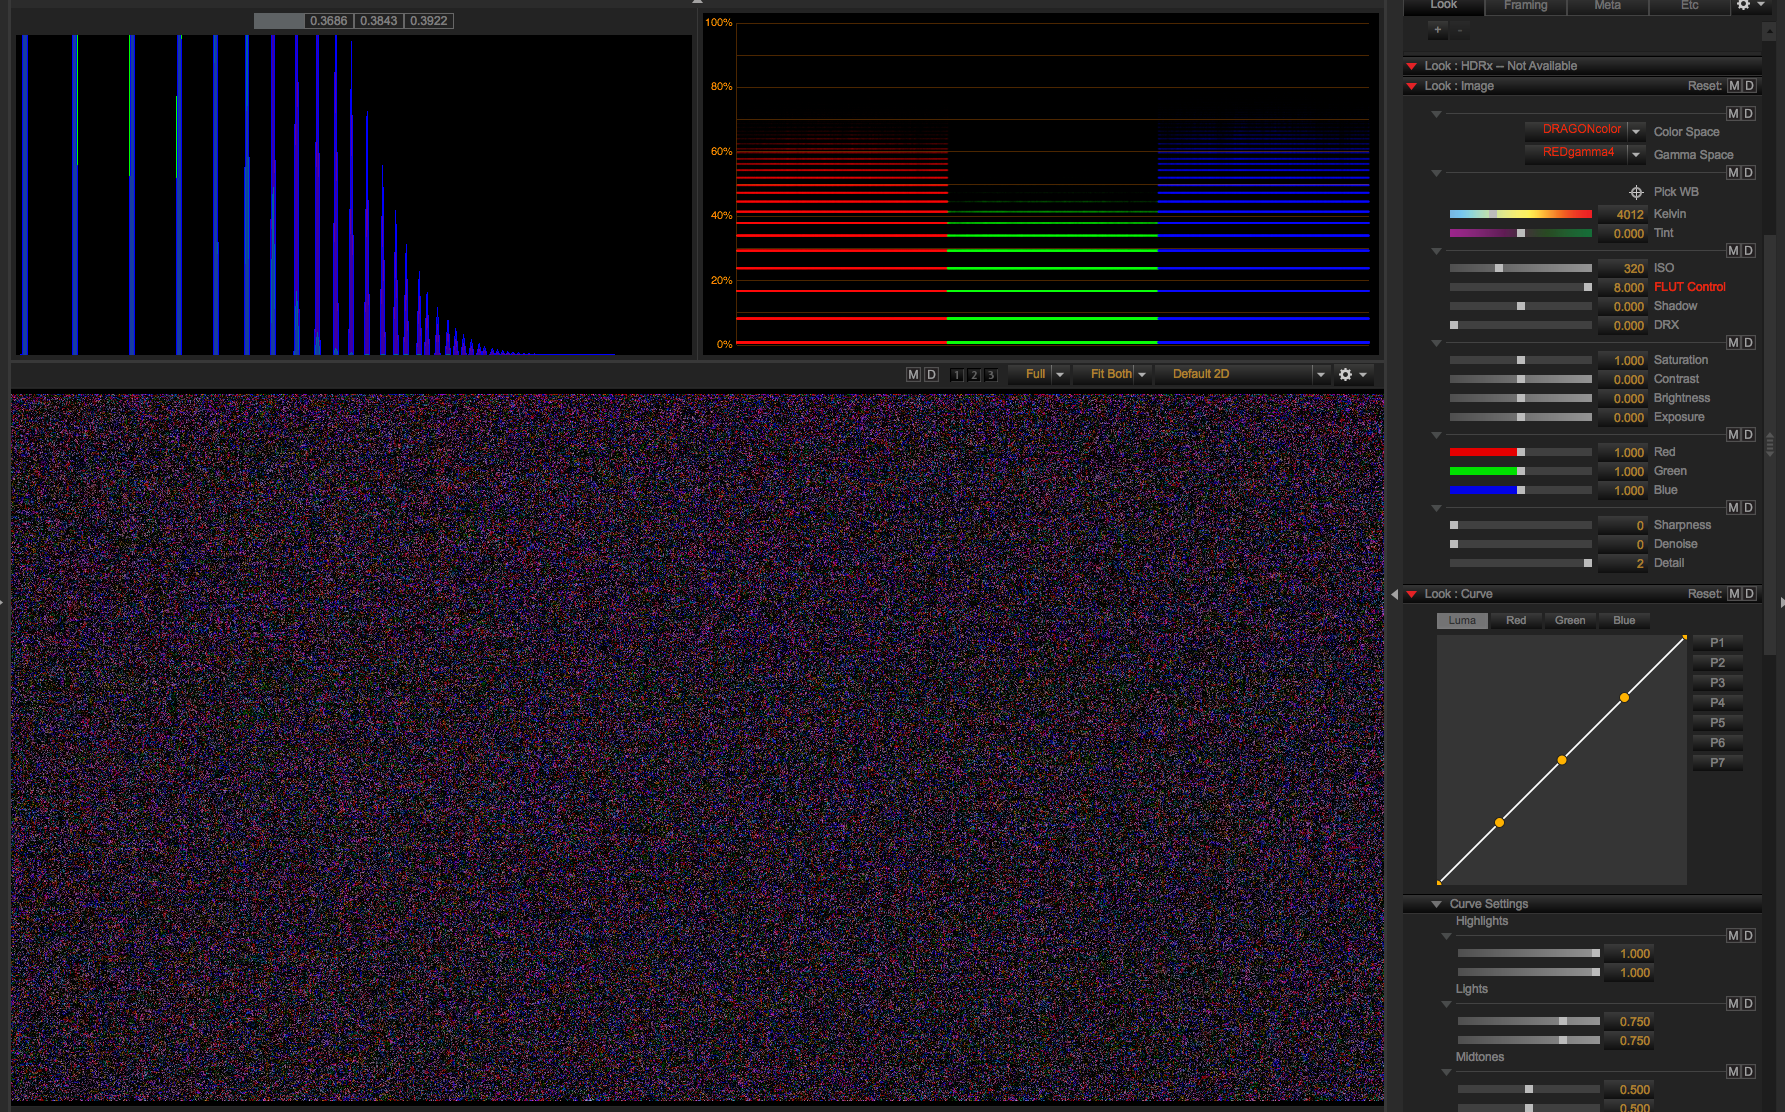The width and height of the screenshot is (1785, 1112).
Task: Select viewer preset 2
Action: coord(974,375)
